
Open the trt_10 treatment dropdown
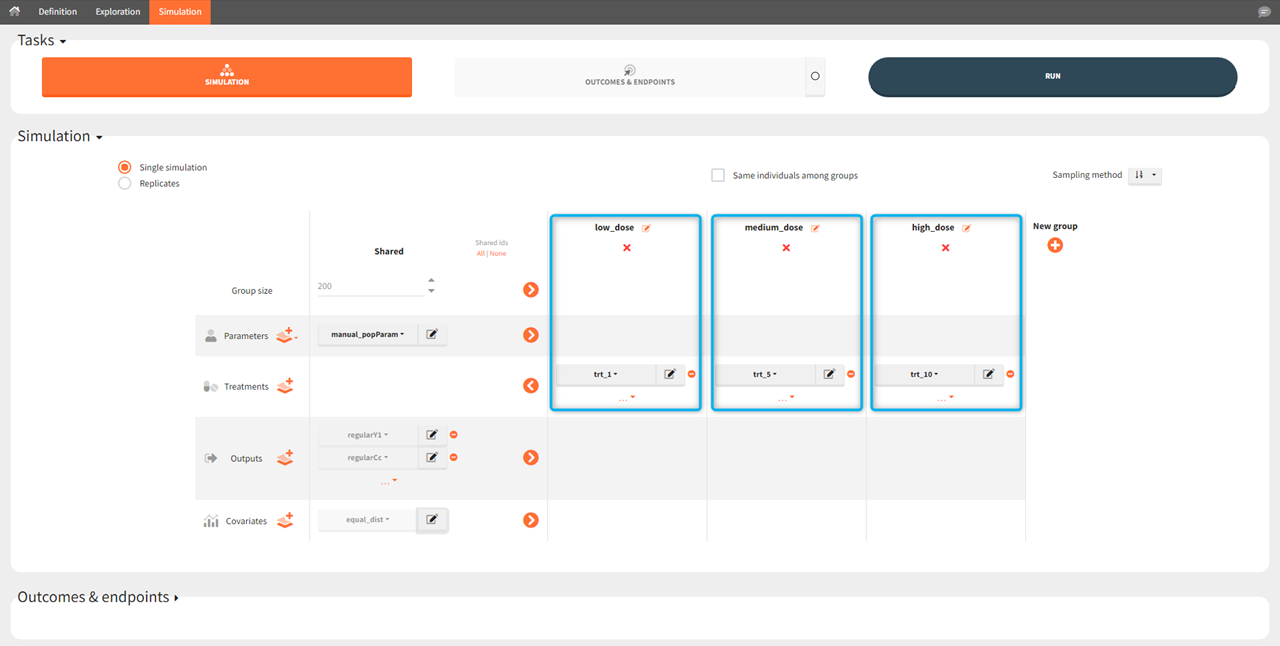point(924,374)
